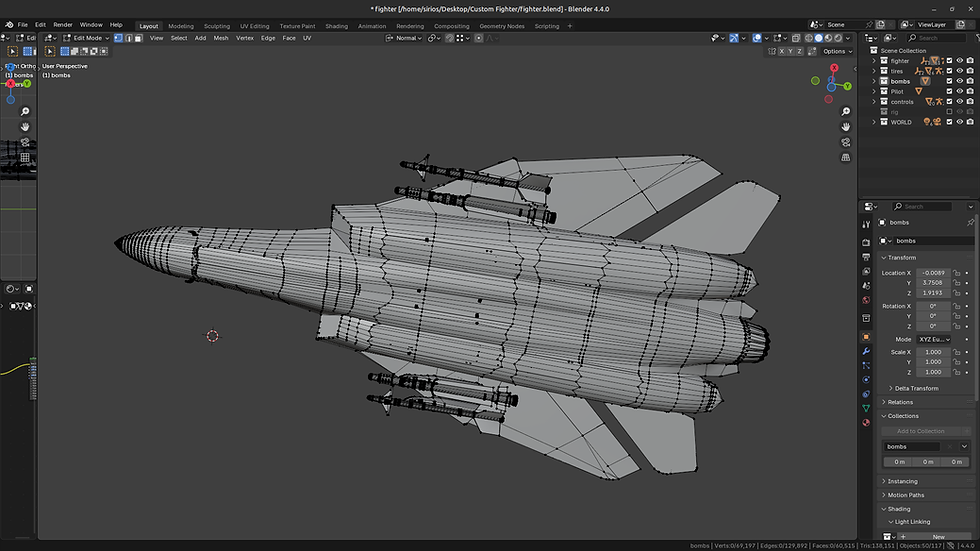Hide the tires collection in viewport

click(x=960, y=71)
